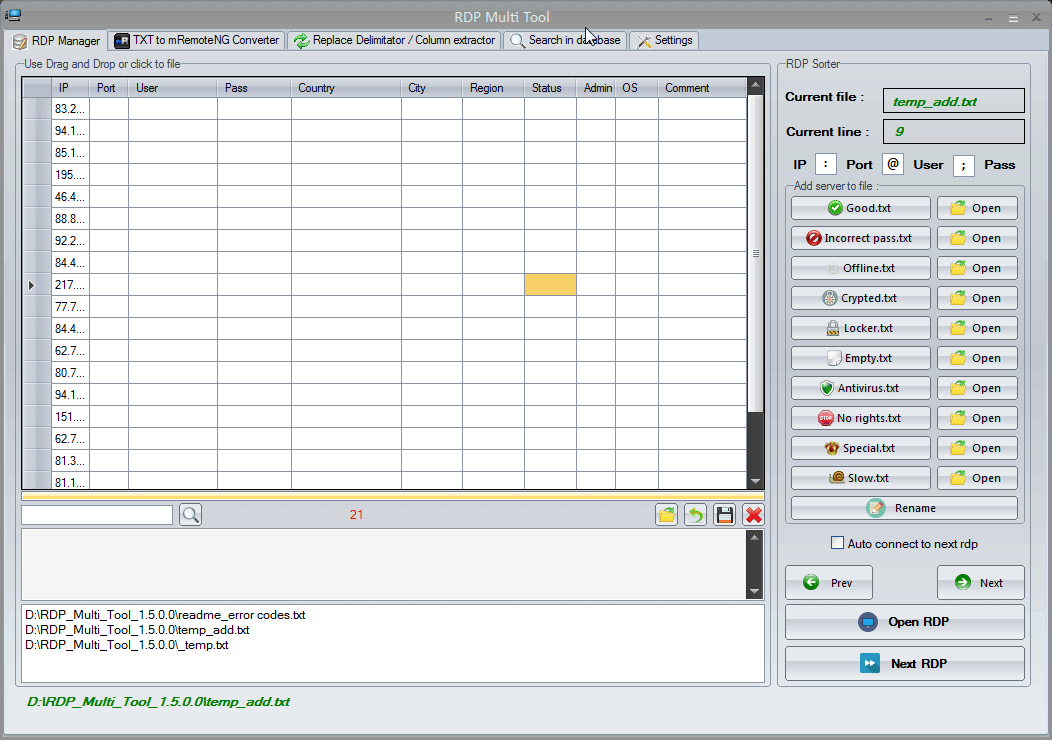Add server to Empty.txt
The width and height of the screenshot is (1052, 740).
tap(861, 358)
